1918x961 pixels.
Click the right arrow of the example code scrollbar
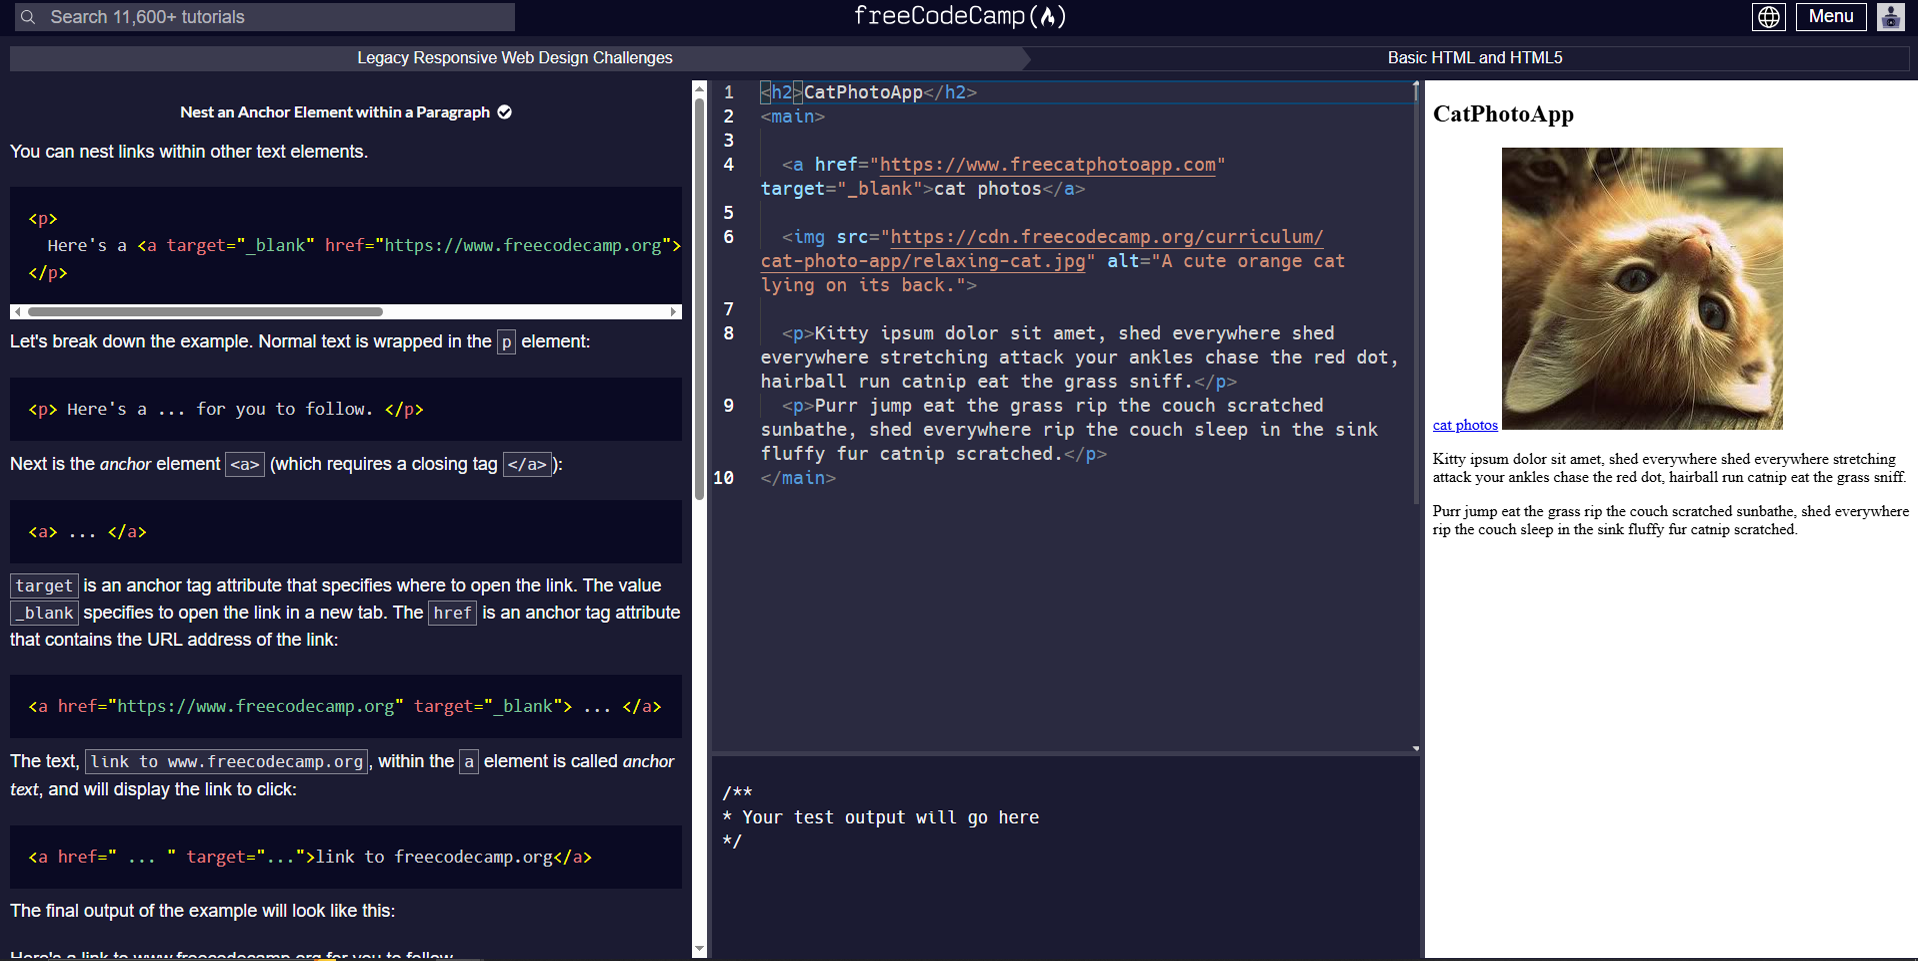(674, 312)
